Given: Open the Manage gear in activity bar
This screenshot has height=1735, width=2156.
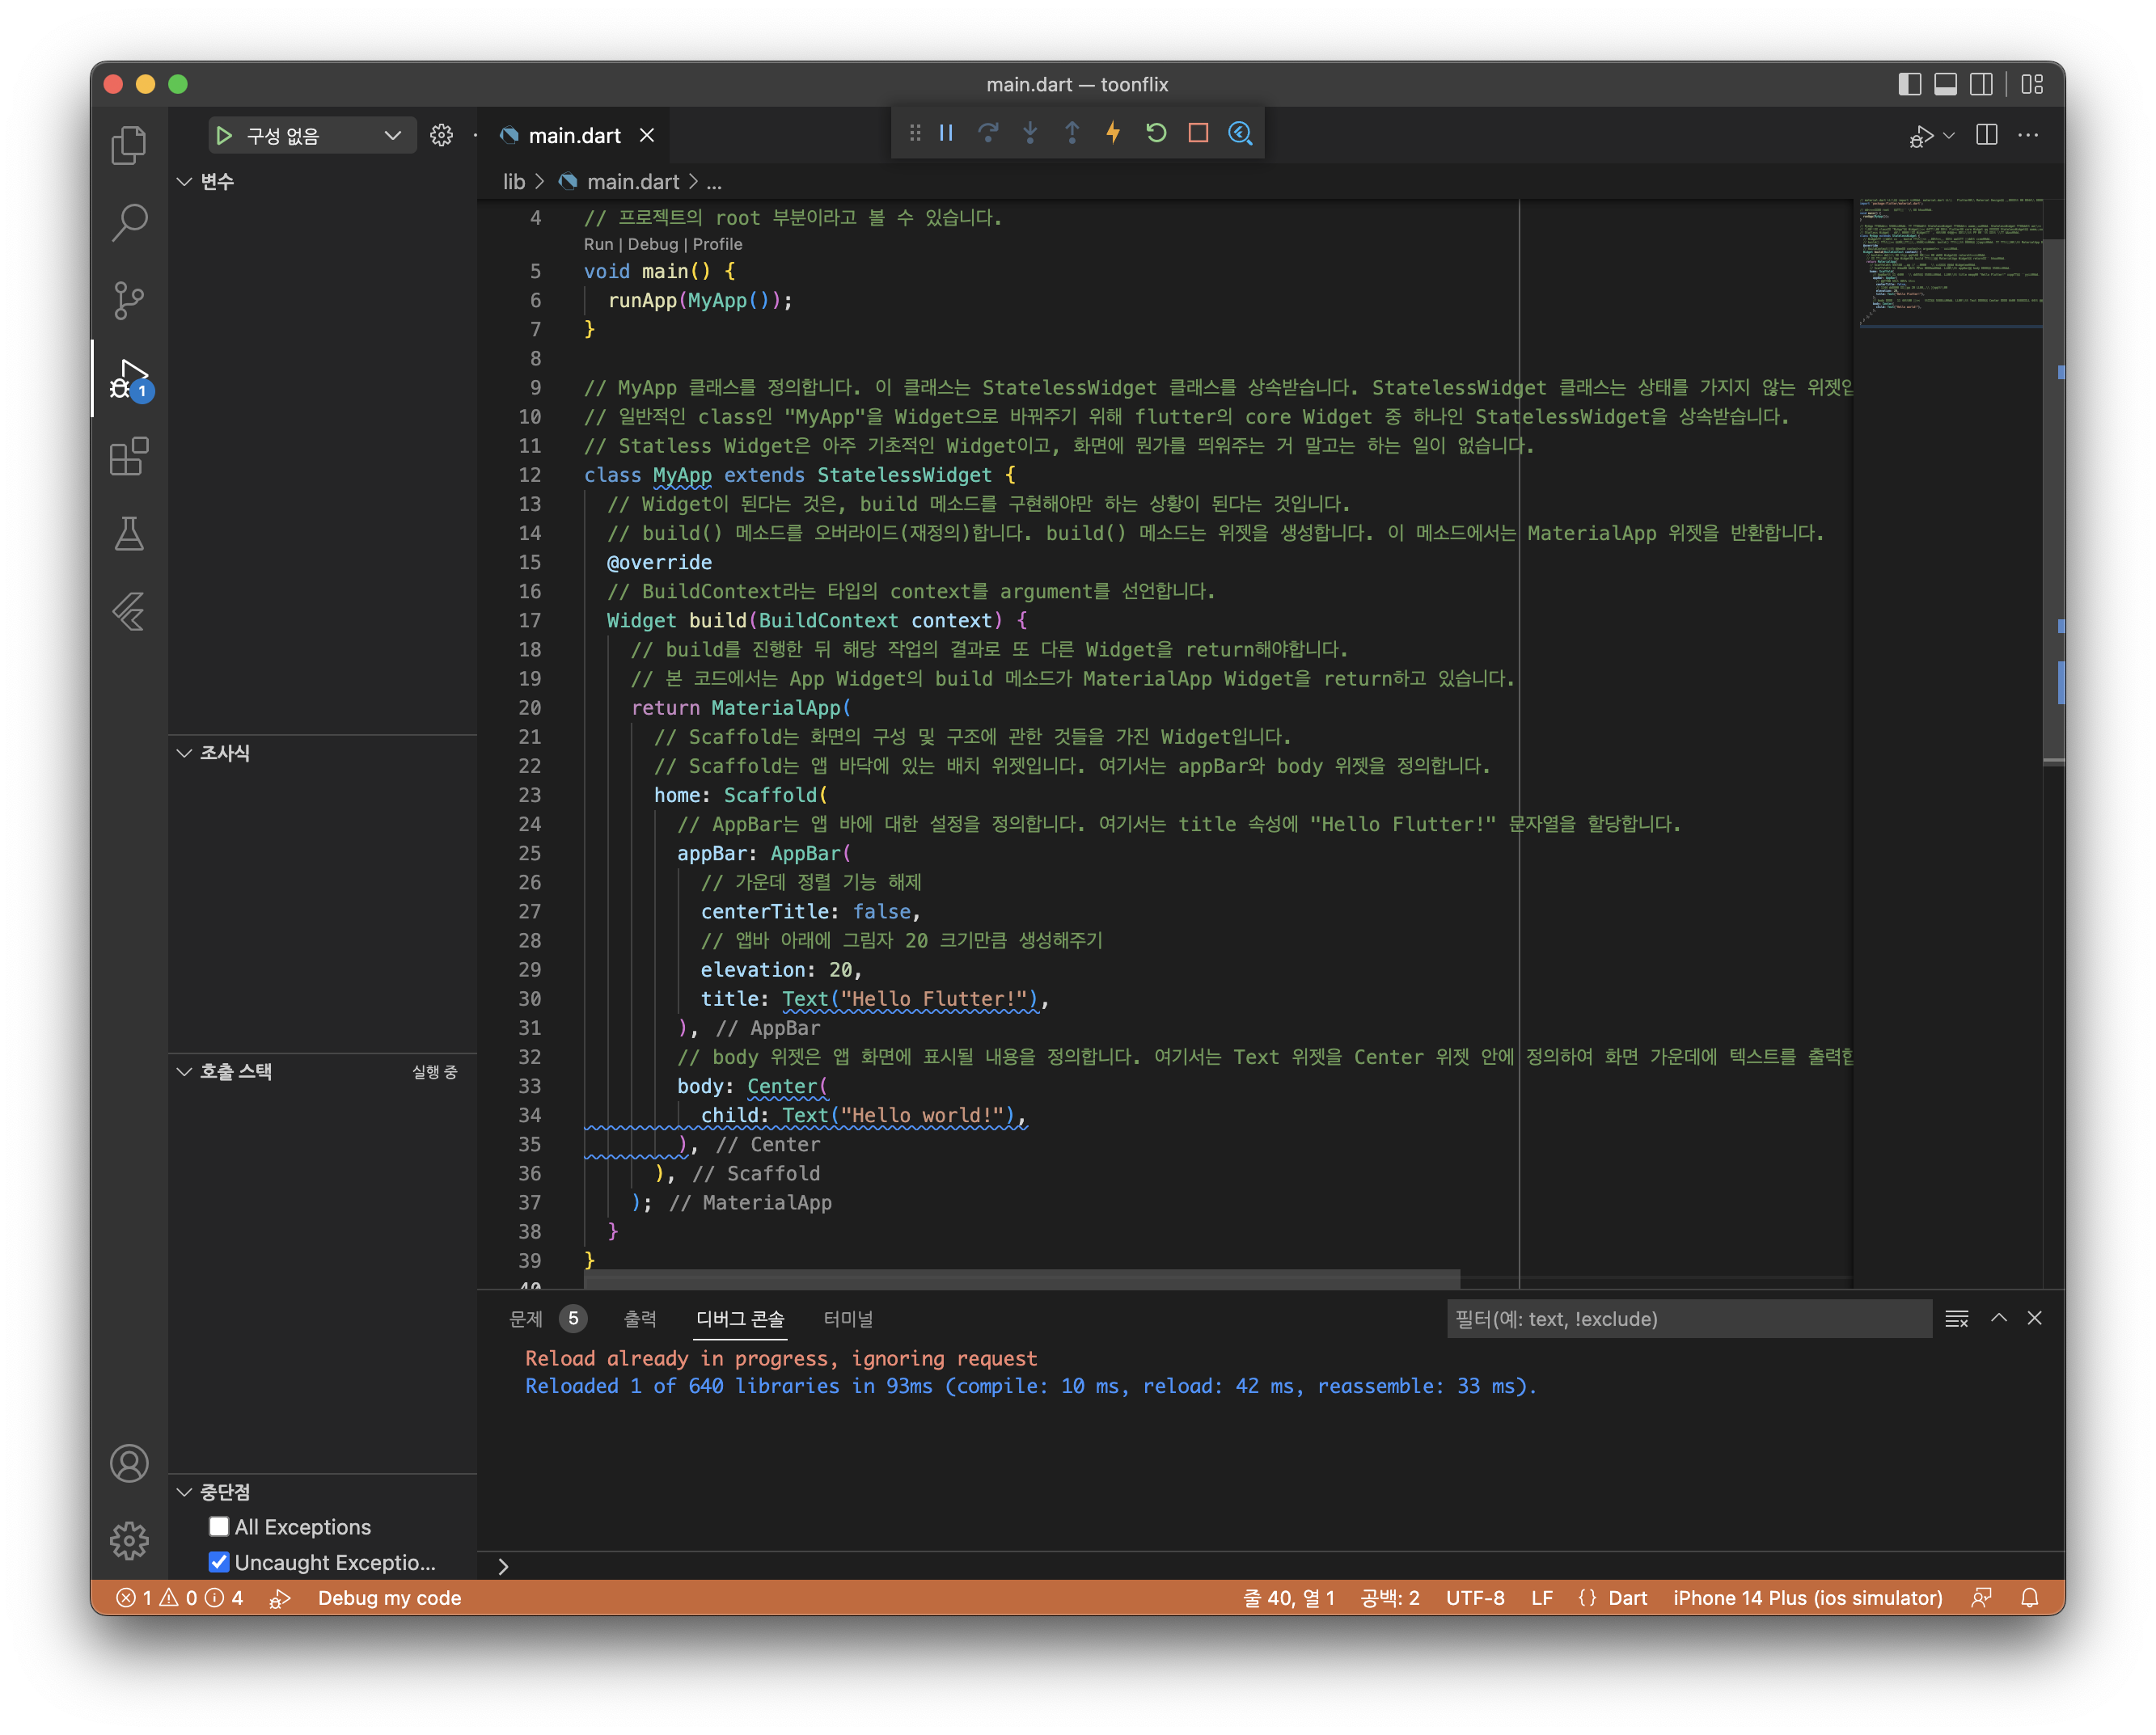Looking at the screenshot, I should tap(129, 1540).
